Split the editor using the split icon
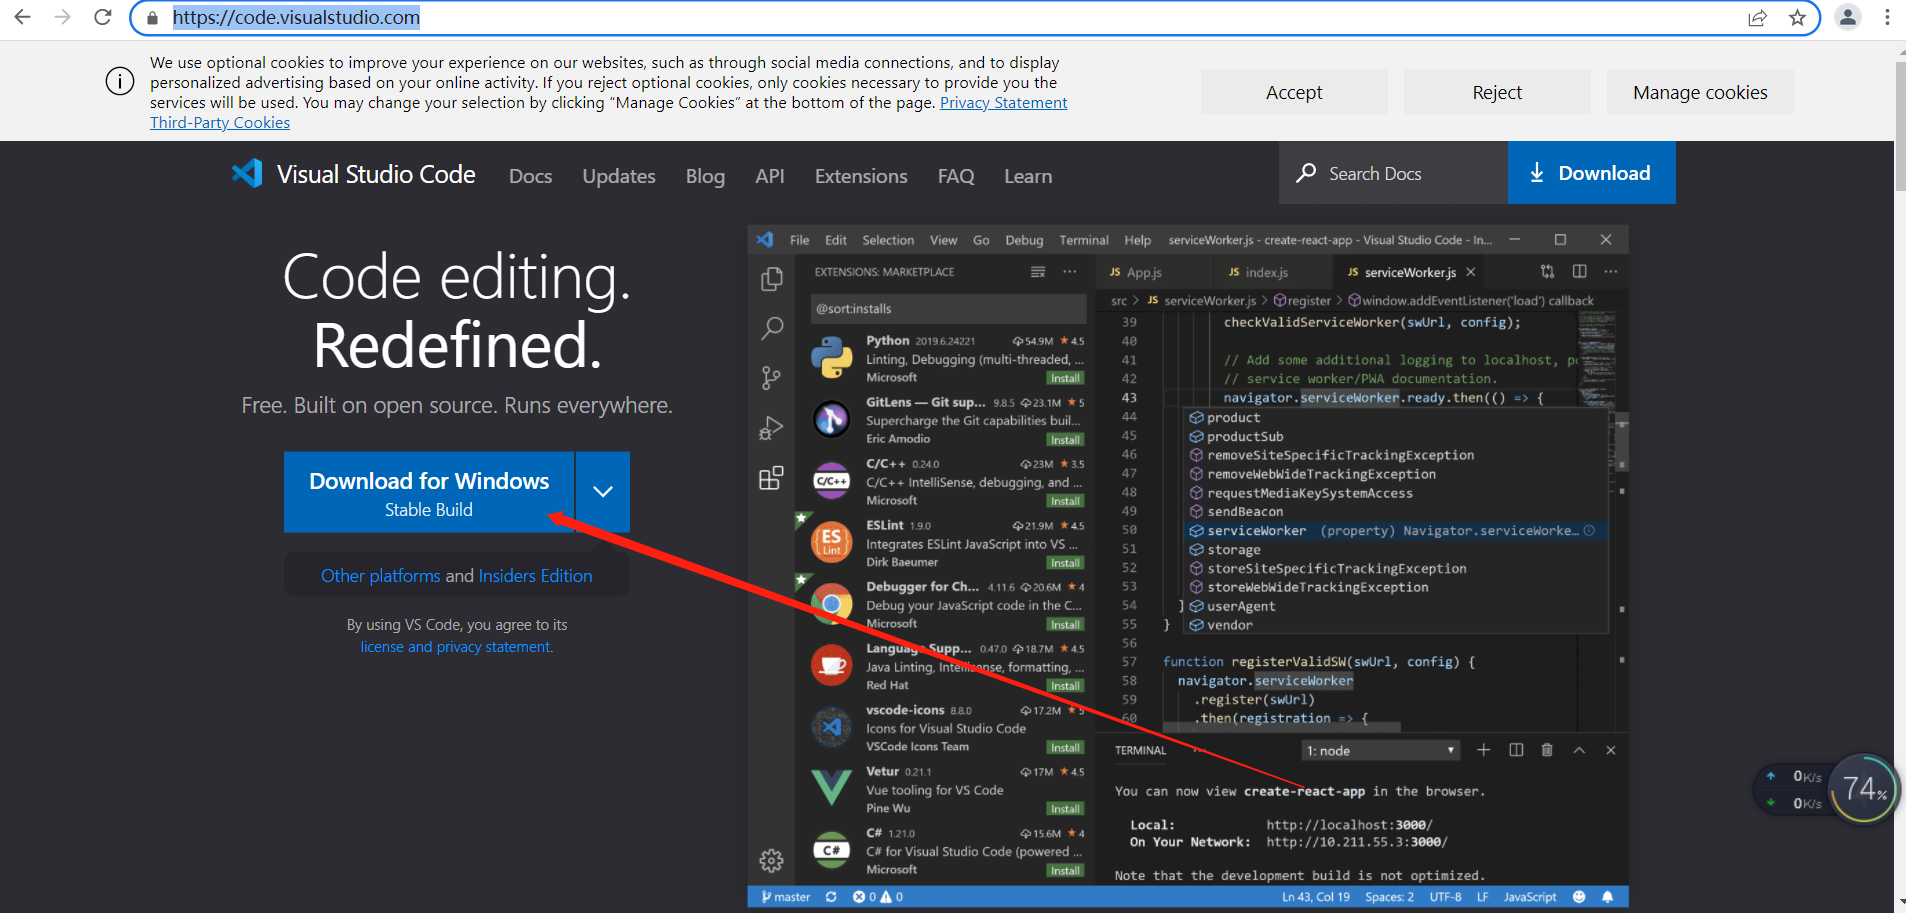The width and height of the screenshot is (1906, 915). pyautogui.click(x=1579, y=271)
